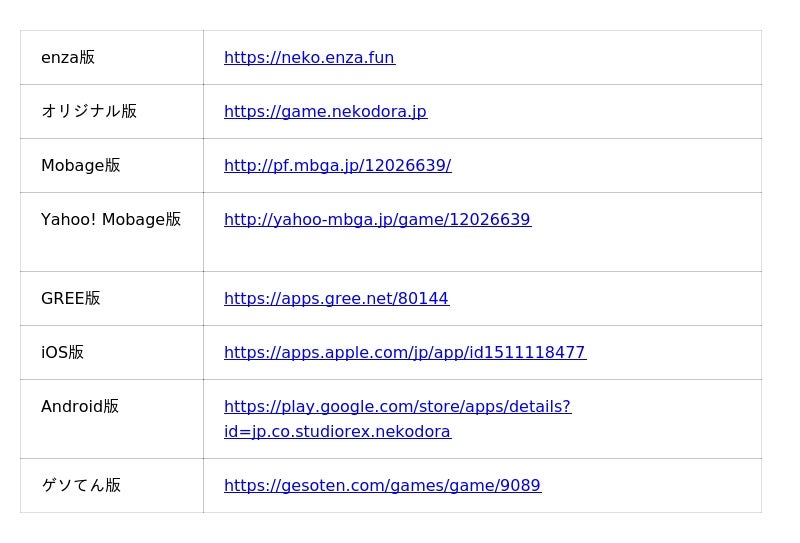
Task: Select the GREE版 label cell
Action: click(71, 299)
